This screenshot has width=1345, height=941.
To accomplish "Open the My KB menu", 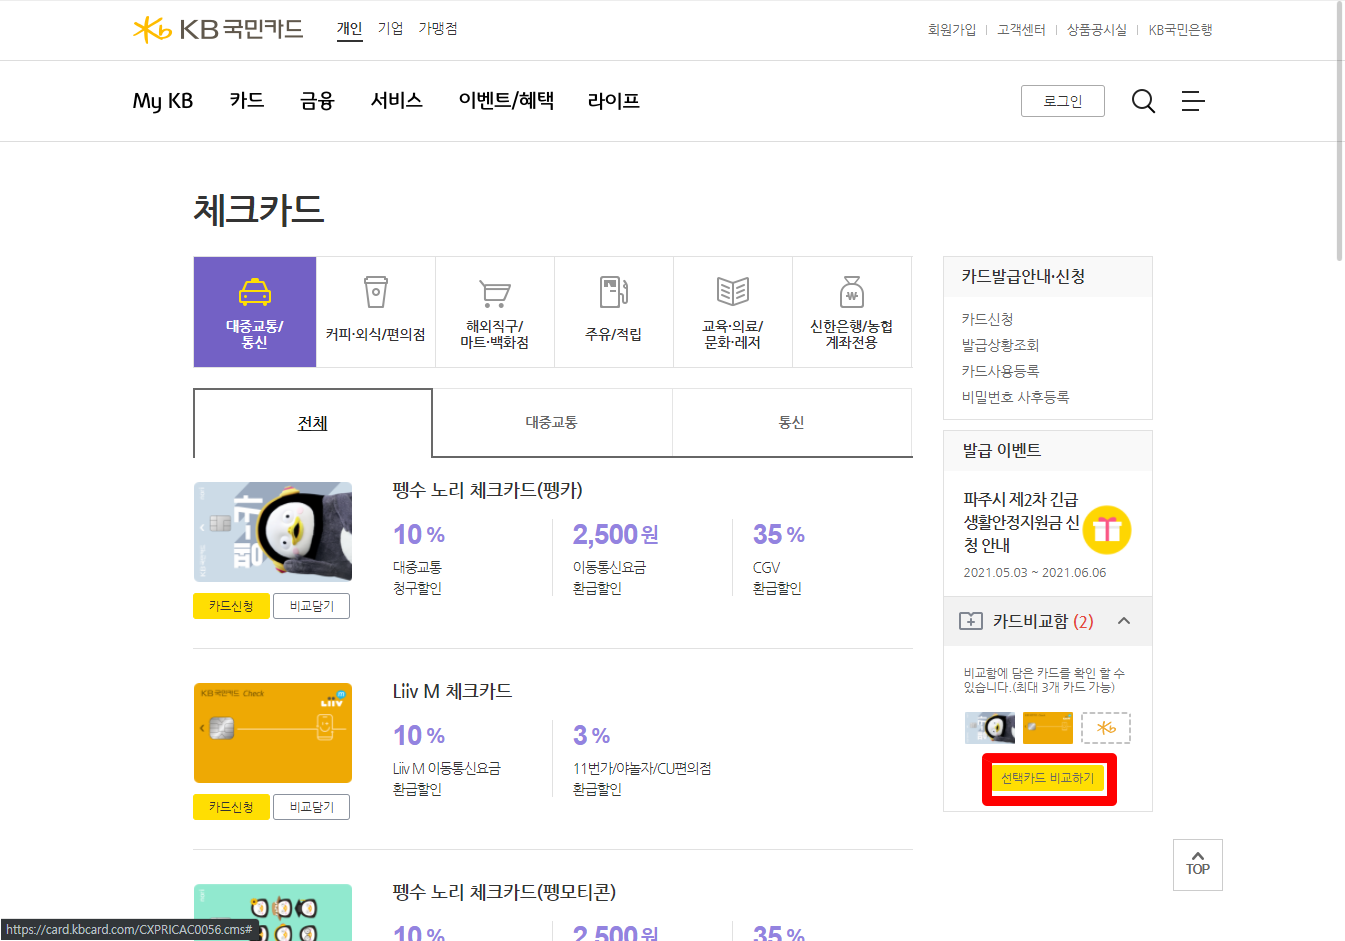I will pyautogui.click(x=163, y=101).
